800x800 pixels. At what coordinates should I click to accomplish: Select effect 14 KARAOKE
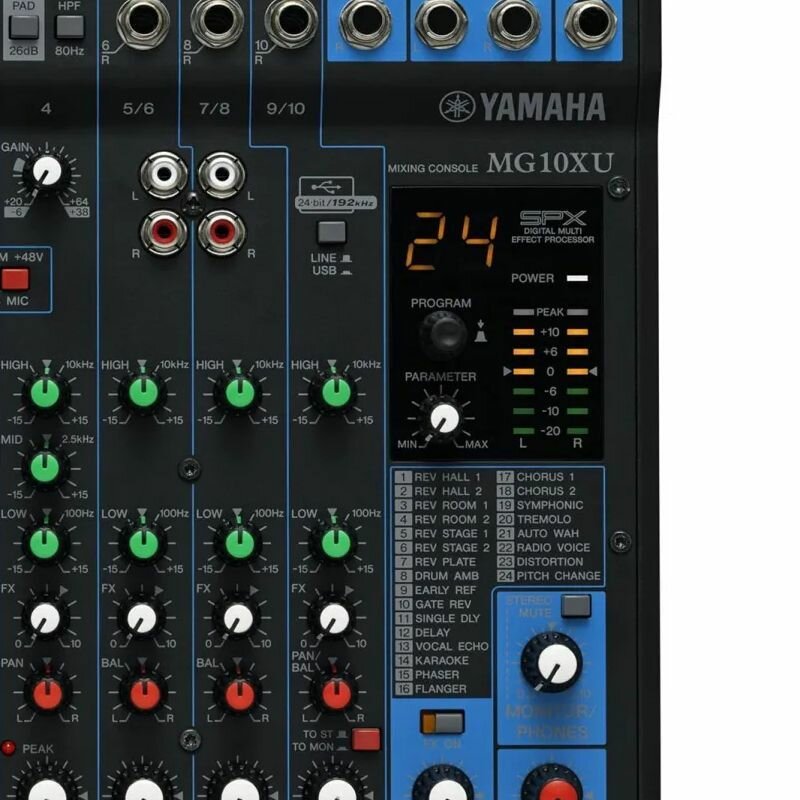[x=432, y=661]
